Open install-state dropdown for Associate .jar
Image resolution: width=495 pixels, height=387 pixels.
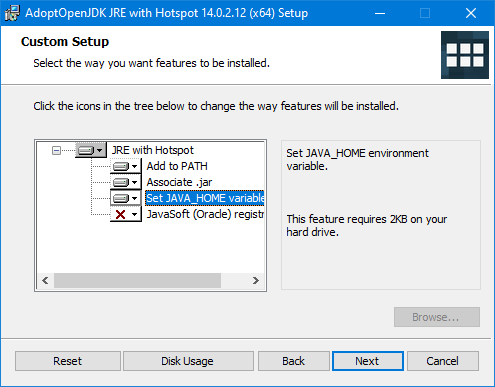point(126,182)
